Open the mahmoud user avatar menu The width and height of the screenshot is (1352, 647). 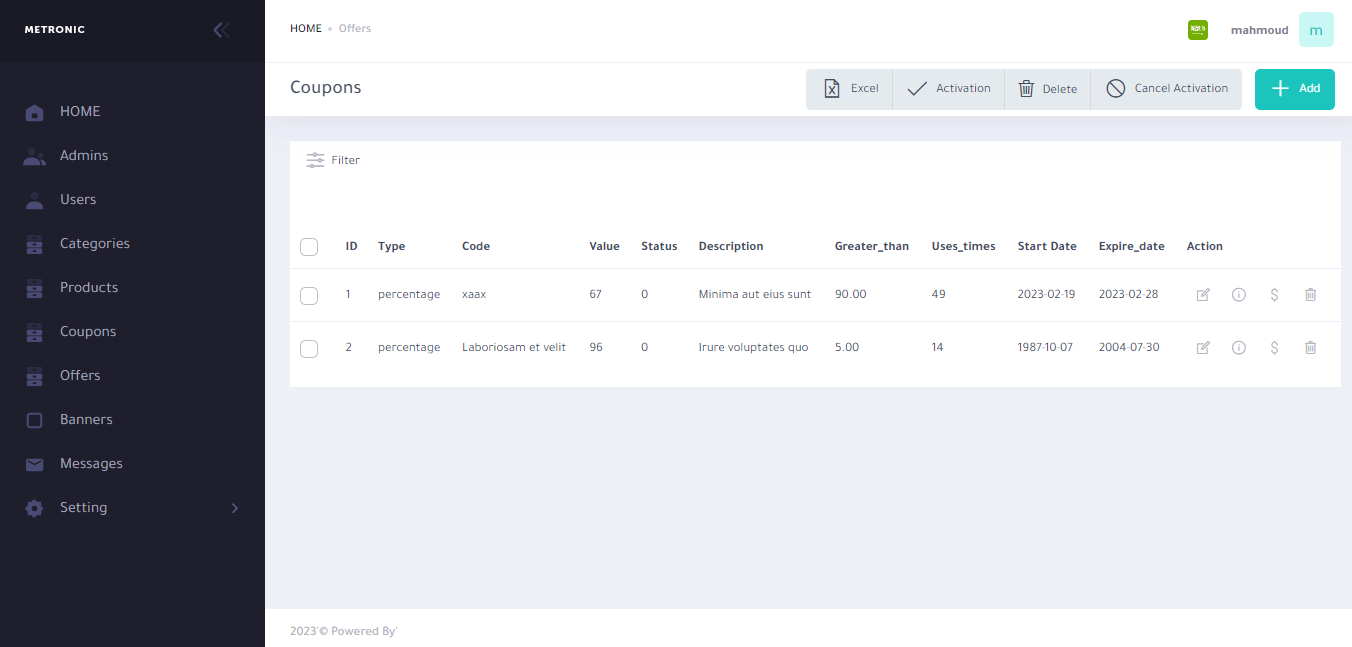(x=1316, y=30)
